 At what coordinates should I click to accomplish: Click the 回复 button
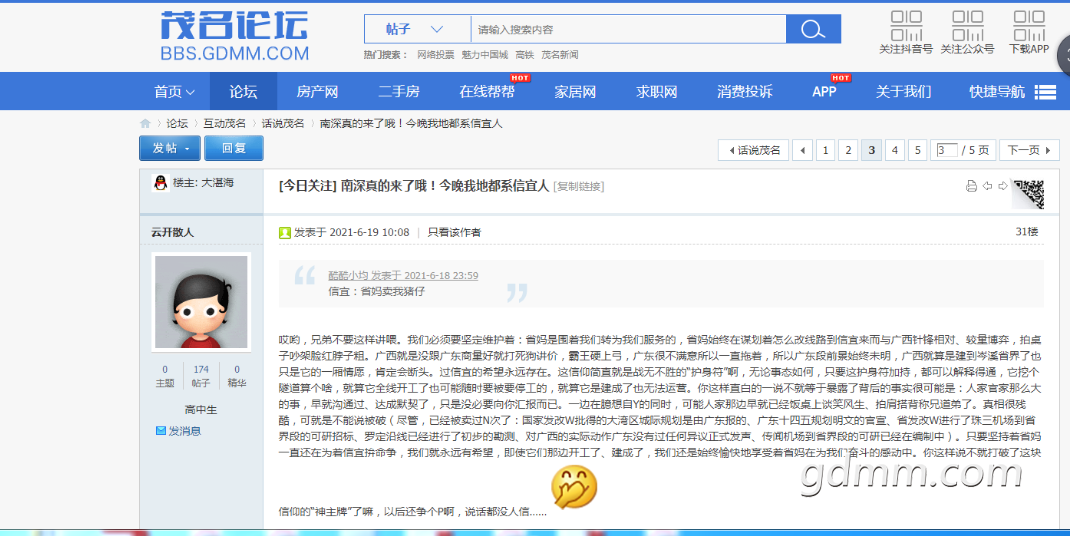tap(233, 148)
